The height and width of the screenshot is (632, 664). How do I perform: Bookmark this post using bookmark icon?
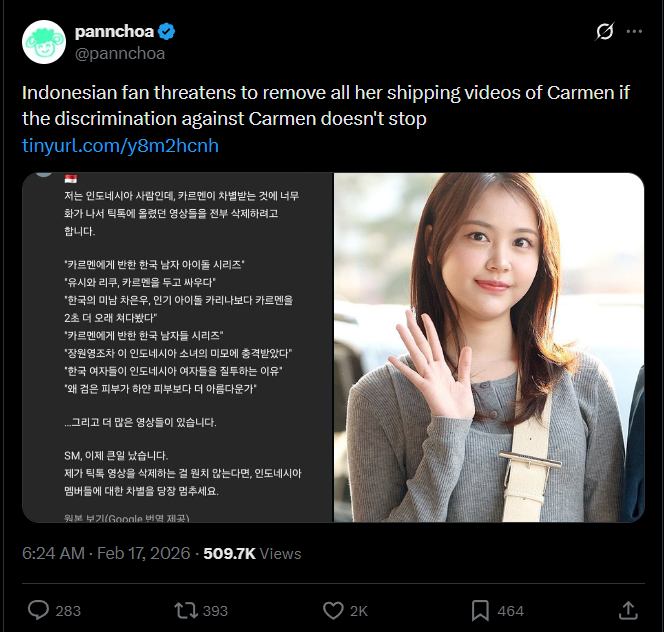tap(480, 610)
